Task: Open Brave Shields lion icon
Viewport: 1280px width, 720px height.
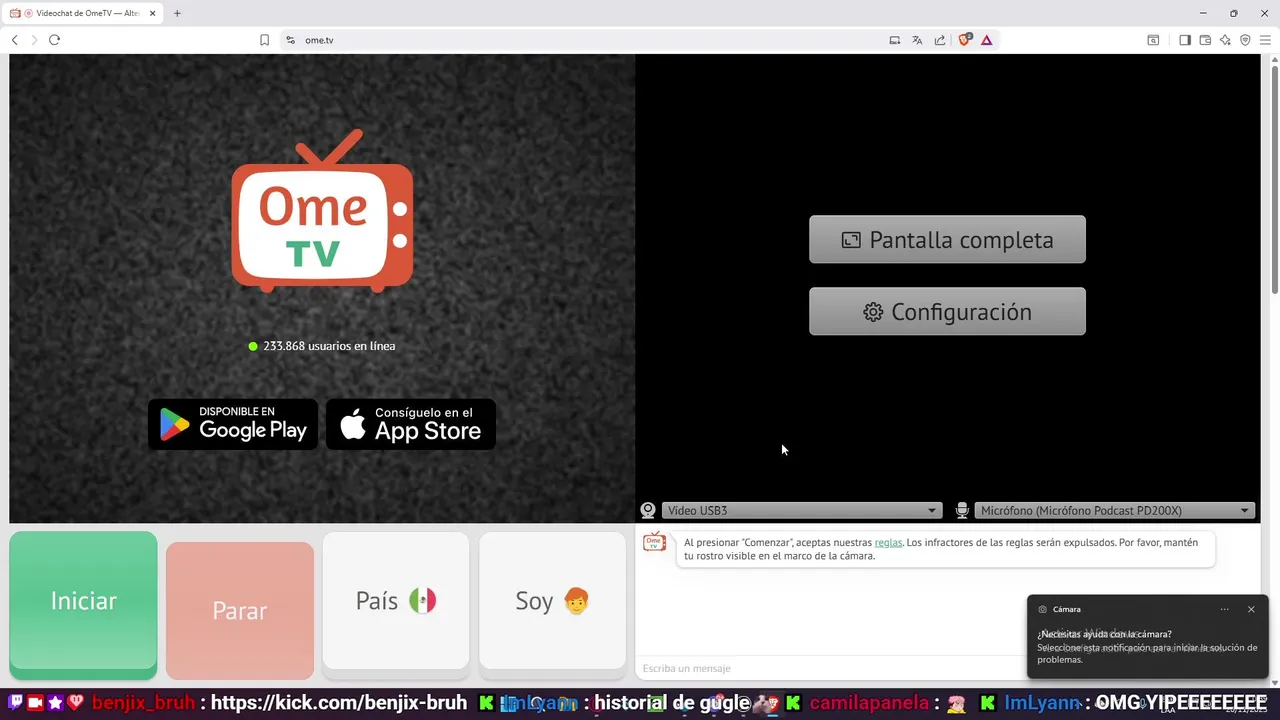Action: click(964, 40)
